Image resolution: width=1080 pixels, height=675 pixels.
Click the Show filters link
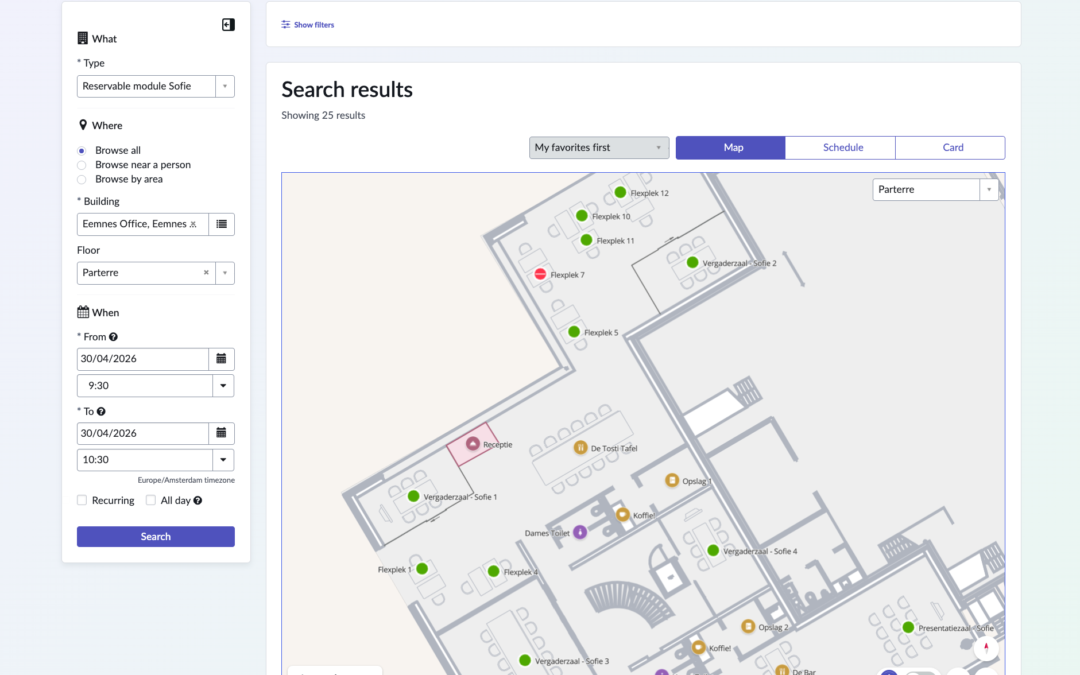(308, 25)
